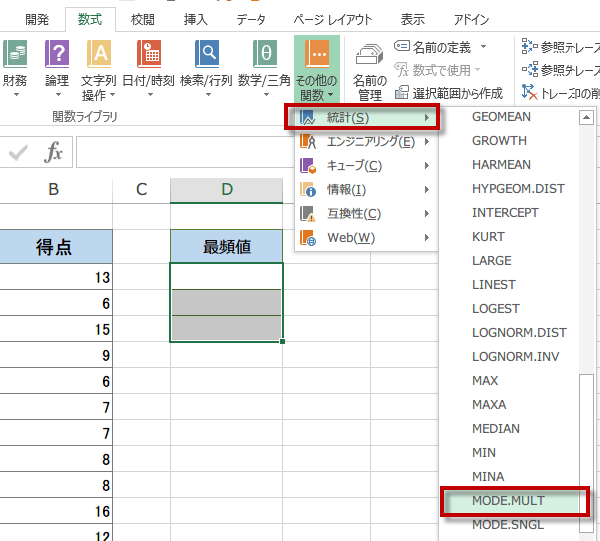Image resolution: width=600 pixels, height=541 pixels.
Task: Switch to the 数式 tab
Action: [90, 19]
